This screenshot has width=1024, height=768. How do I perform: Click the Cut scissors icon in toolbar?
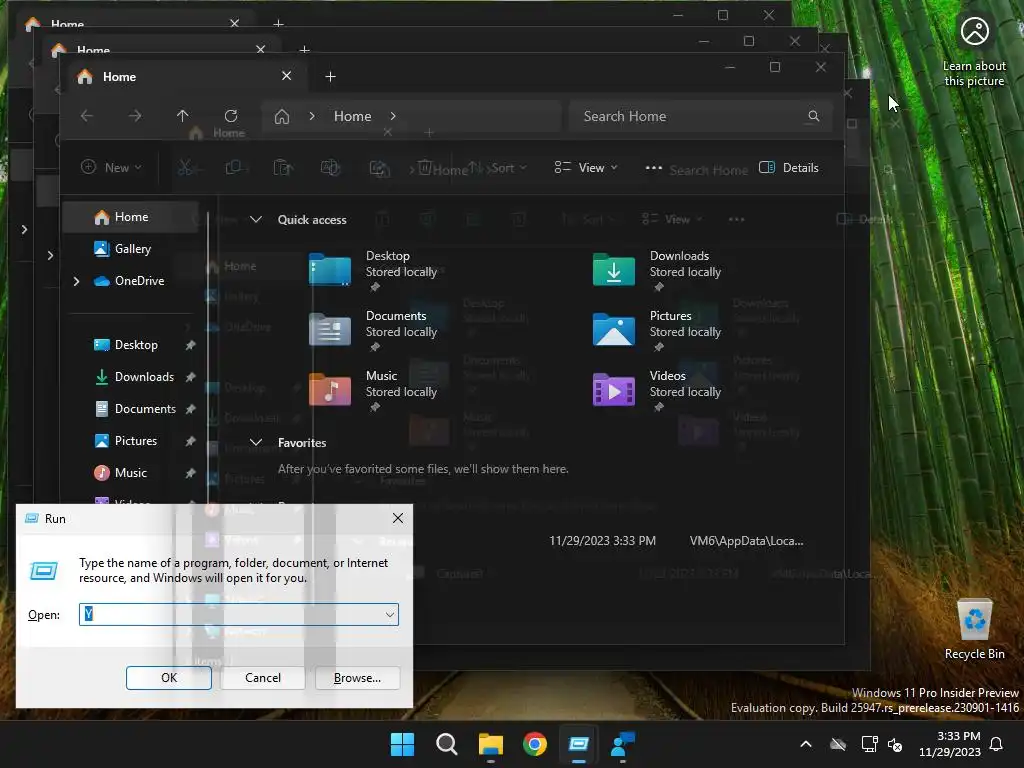coord(185,168)
